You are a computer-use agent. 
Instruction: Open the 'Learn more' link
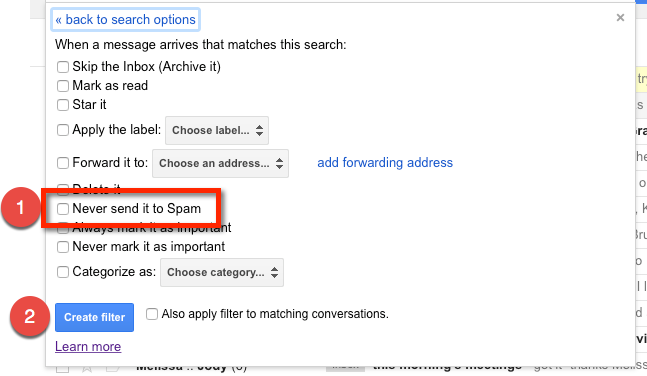[88, 347]
